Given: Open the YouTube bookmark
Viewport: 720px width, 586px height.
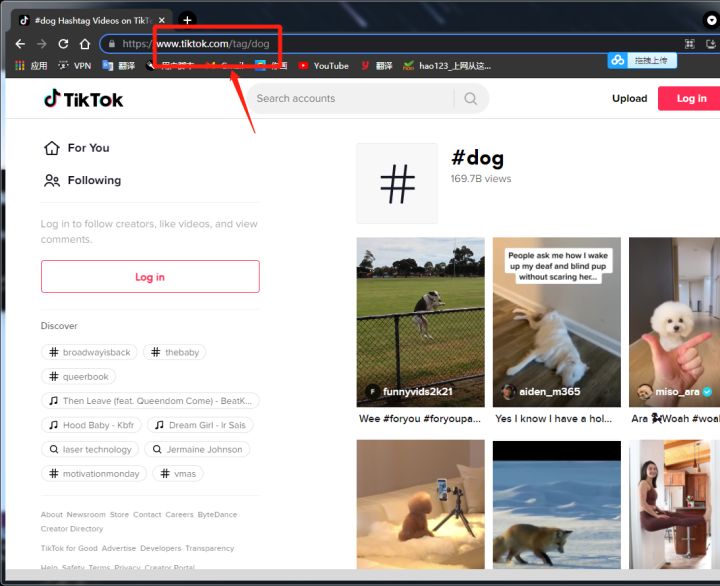Looking at the screenshot, I should point(323,66).
